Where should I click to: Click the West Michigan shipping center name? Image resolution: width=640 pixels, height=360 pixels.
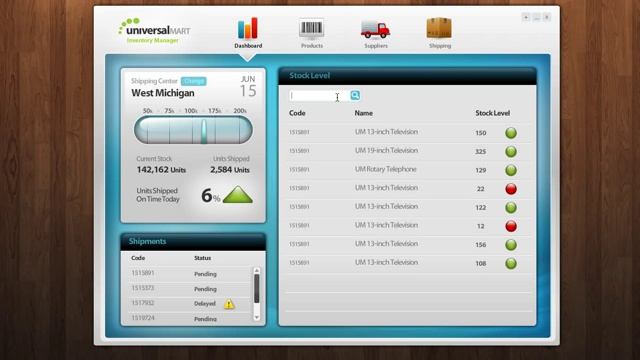point(163,93)
